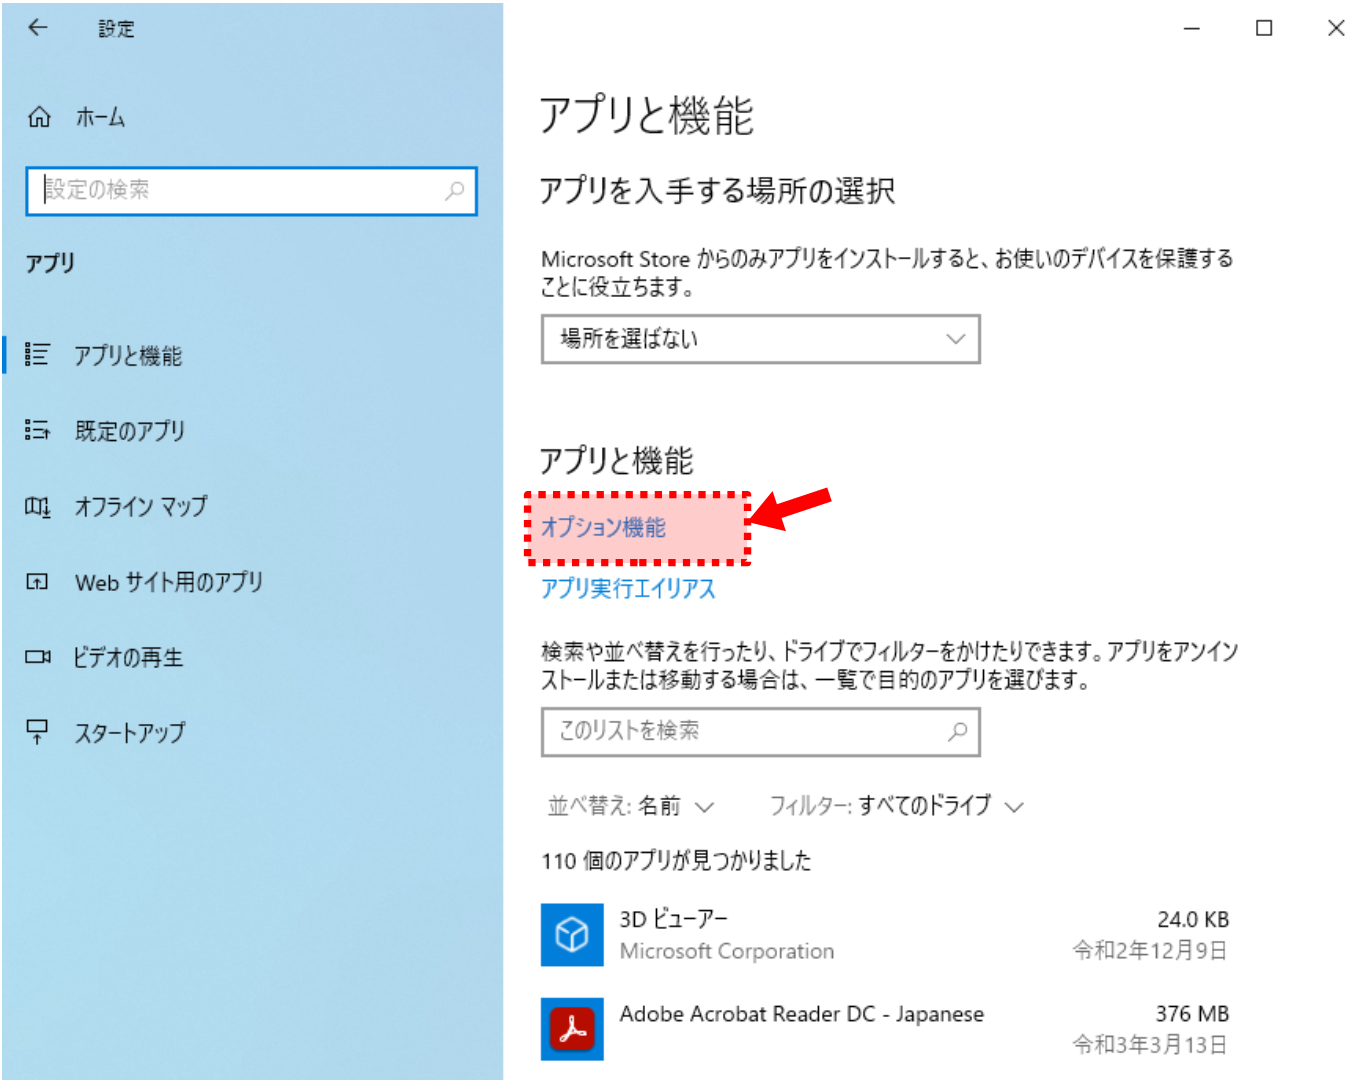Select アプリと機能 in the sidebar menu
This screenshot has height=1080, width=1367.
tap(128, 356)
